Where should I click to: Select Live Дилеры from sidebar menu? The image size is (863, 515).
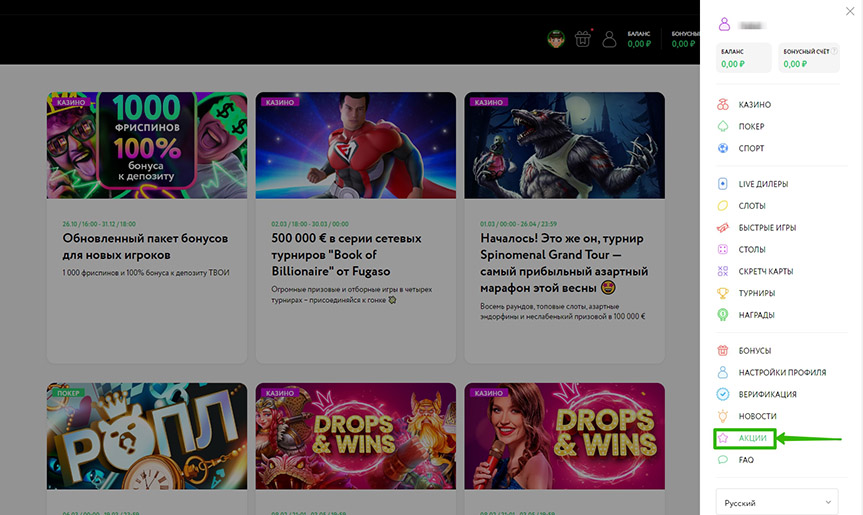coord(763,184)
